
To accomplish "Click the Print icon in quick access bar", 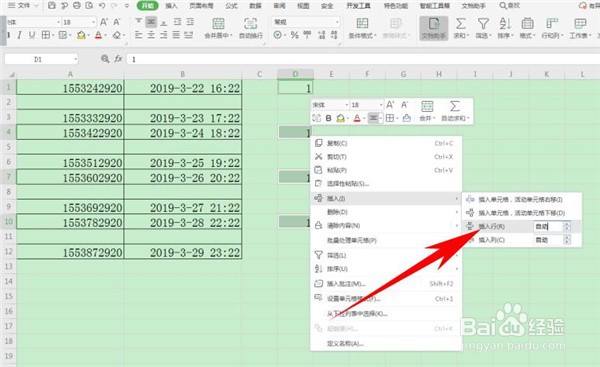I will pyautogui.click(x=77, y=5).
